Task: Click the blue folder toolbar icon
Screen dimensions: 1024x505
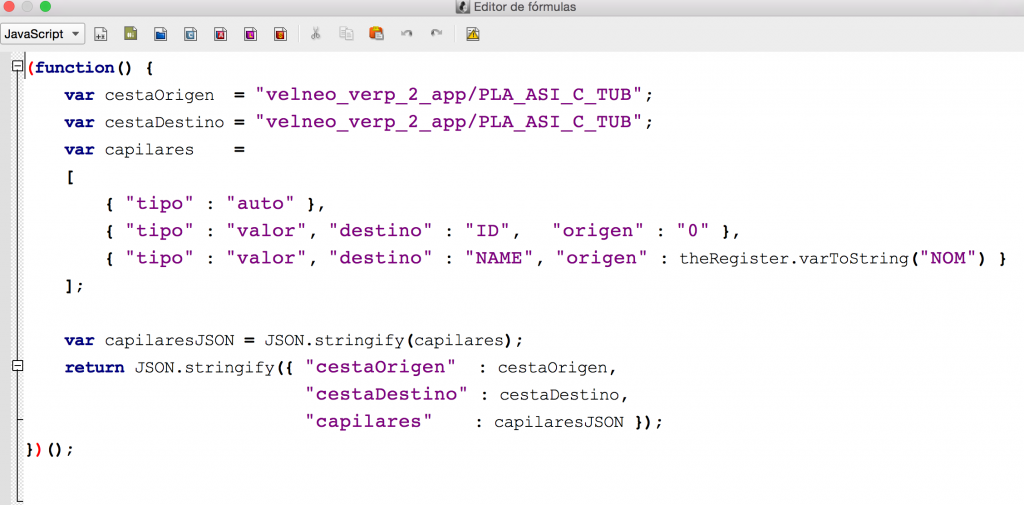Action: coord(161,34)
